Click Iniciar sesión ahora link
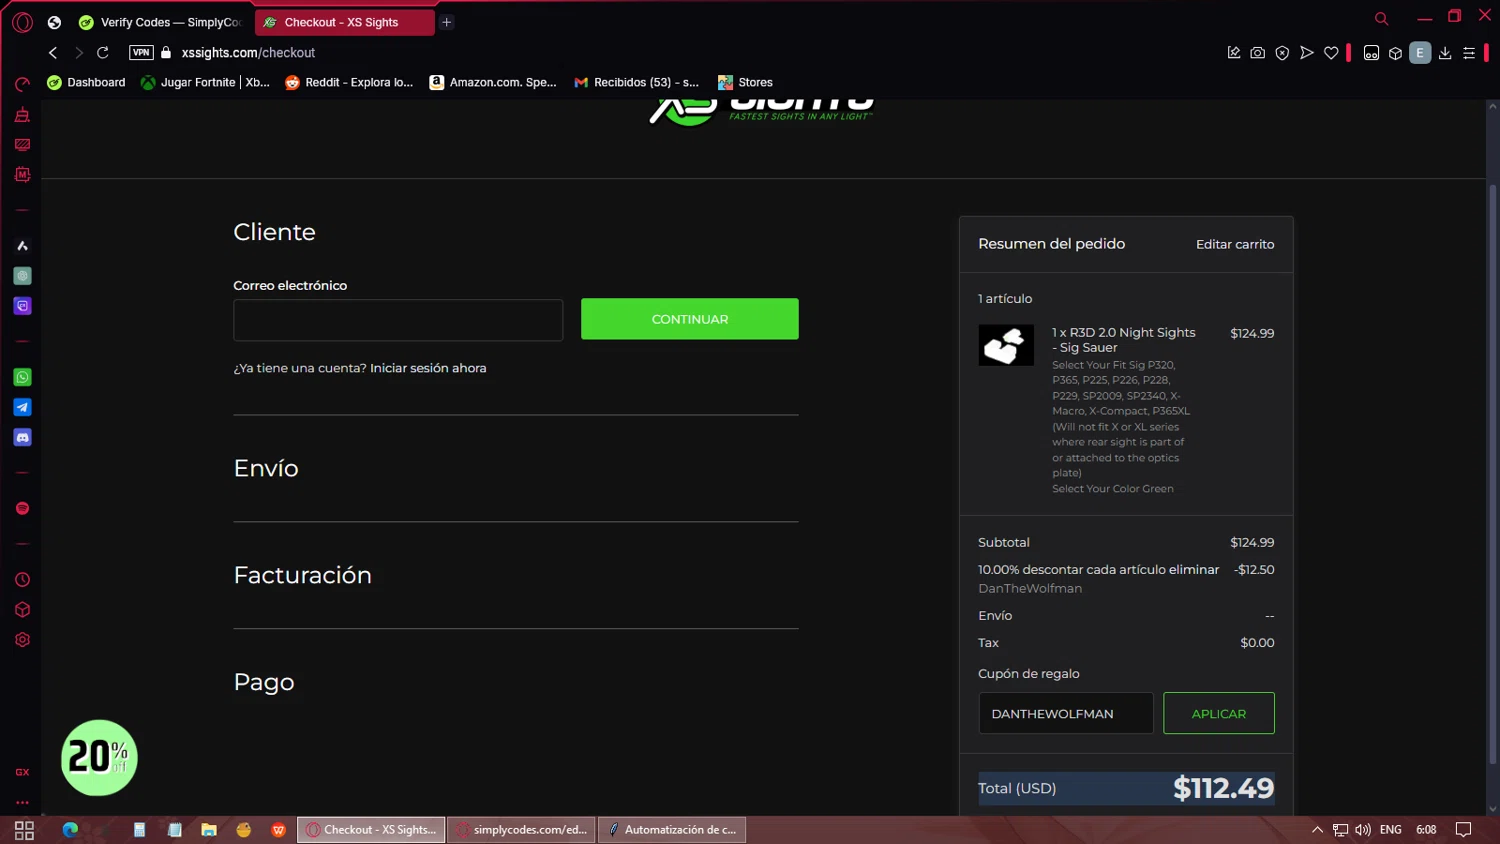Viewport: 1500px width, 844px height. pyautogui.click(x=428, y=368)
